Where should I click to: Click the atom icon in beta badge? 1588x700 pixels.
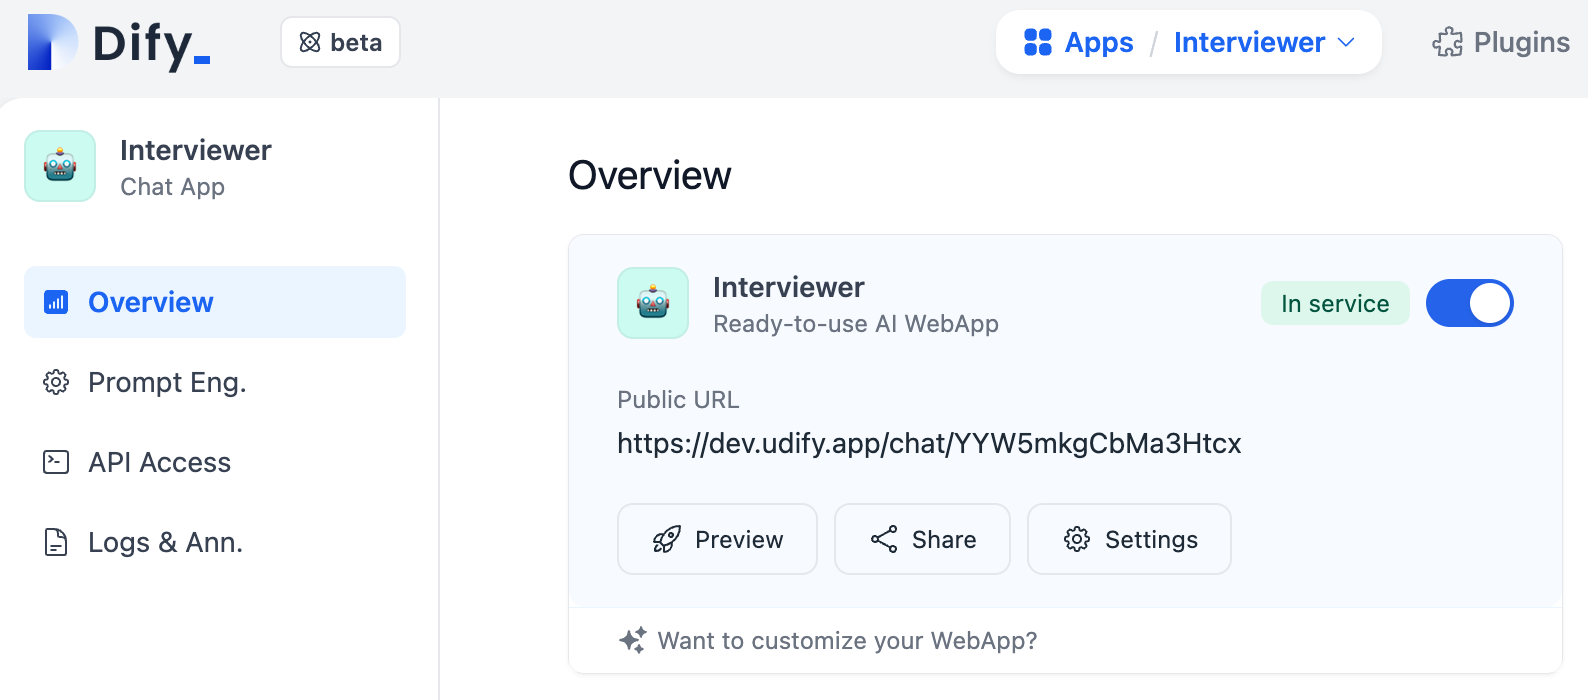[310, 42]
